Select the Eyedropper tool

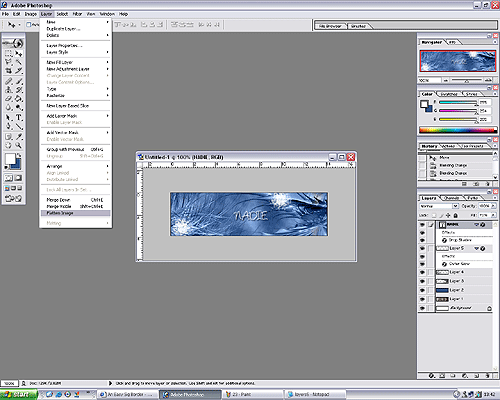pyautogui.click(x=19, y=136)
